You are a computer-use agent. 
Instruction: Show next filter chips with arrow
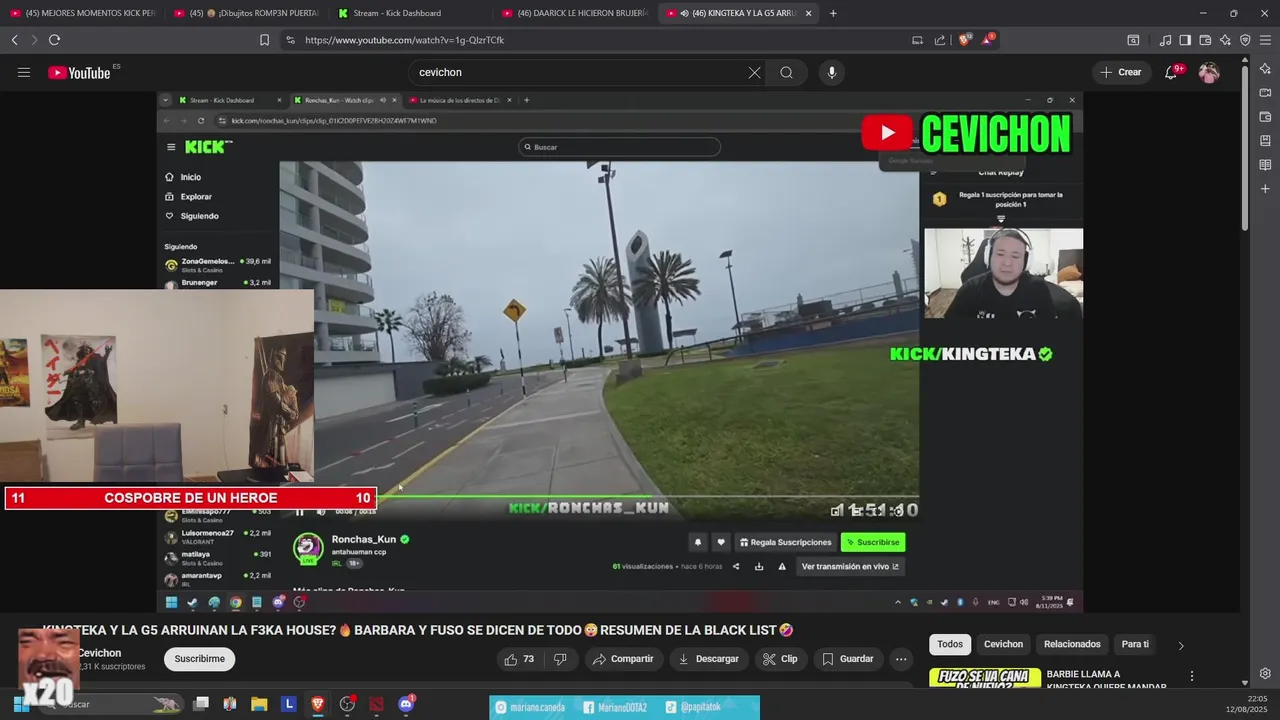click(x=1180, y=645)
